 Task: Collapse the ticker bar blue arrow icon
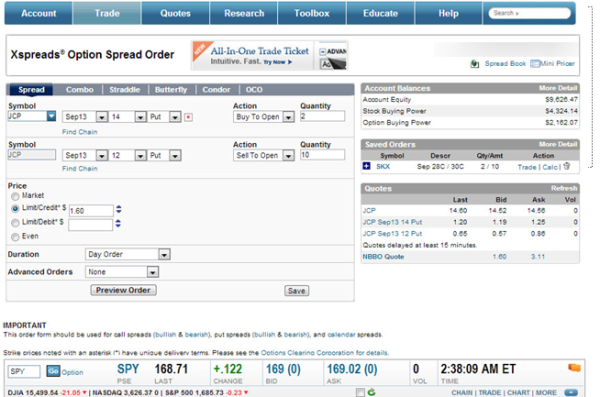coord(571,392)
